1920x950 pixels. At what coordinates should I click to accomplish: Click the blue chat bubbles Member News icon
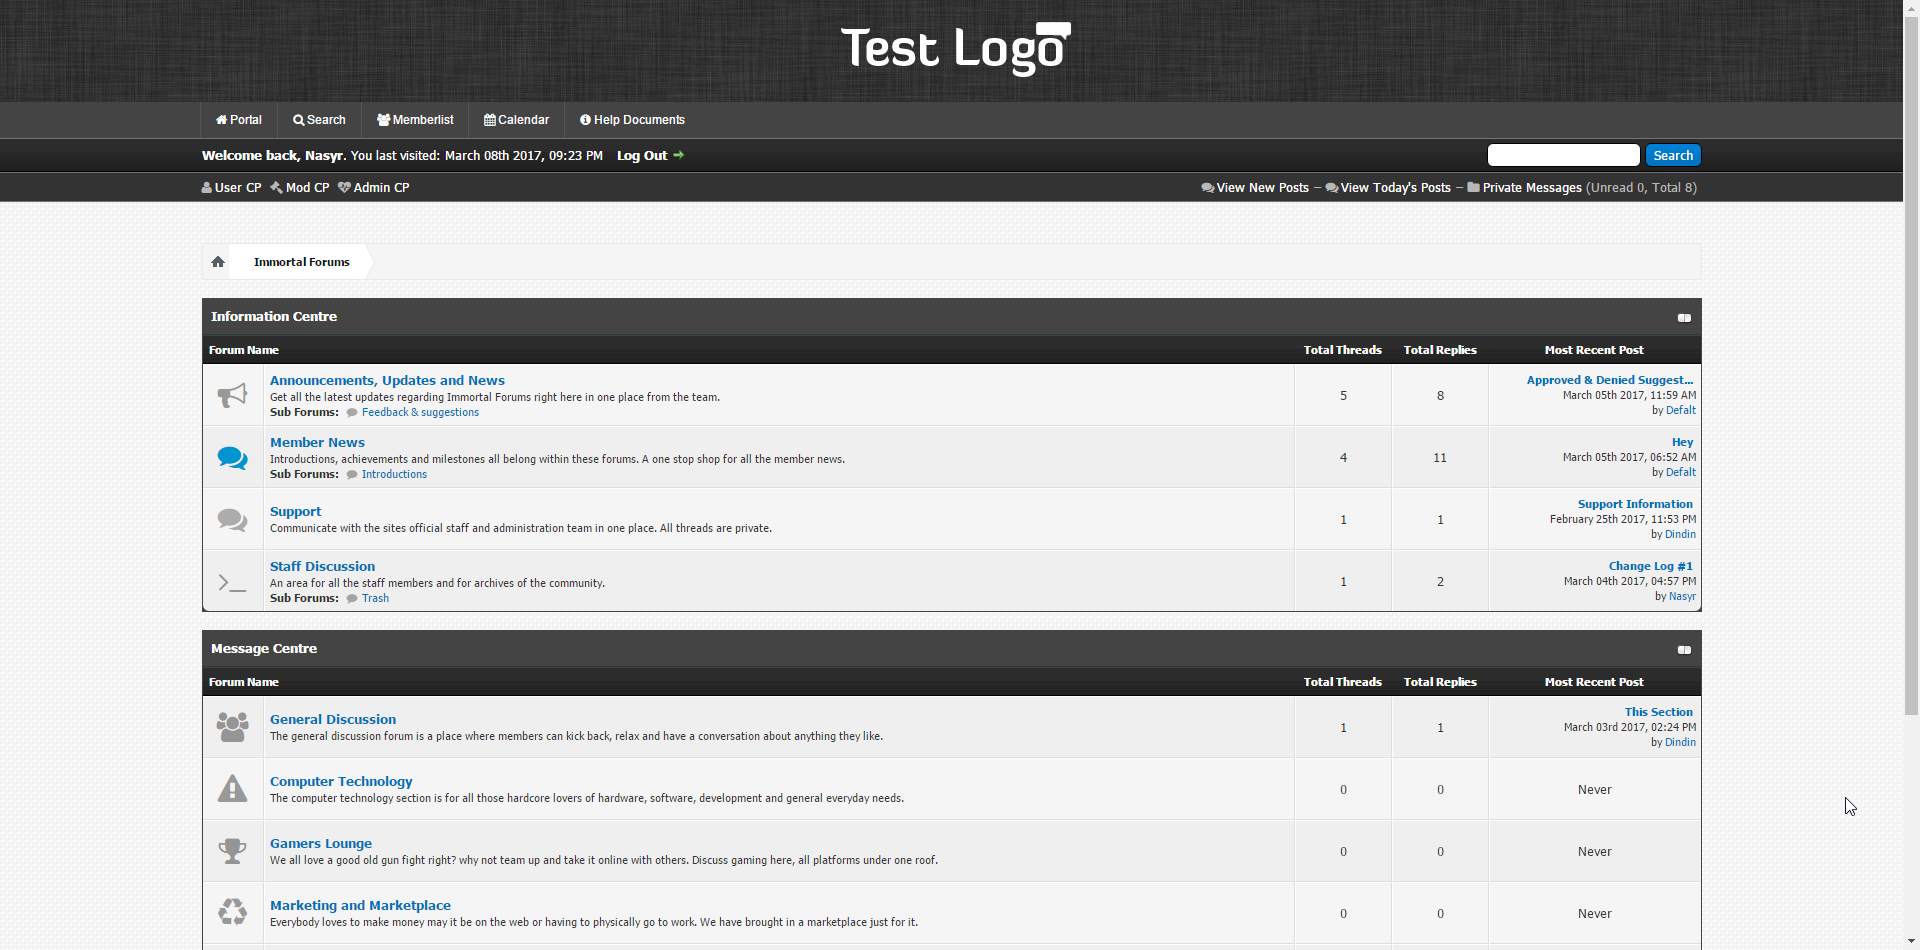click(232, 458)
